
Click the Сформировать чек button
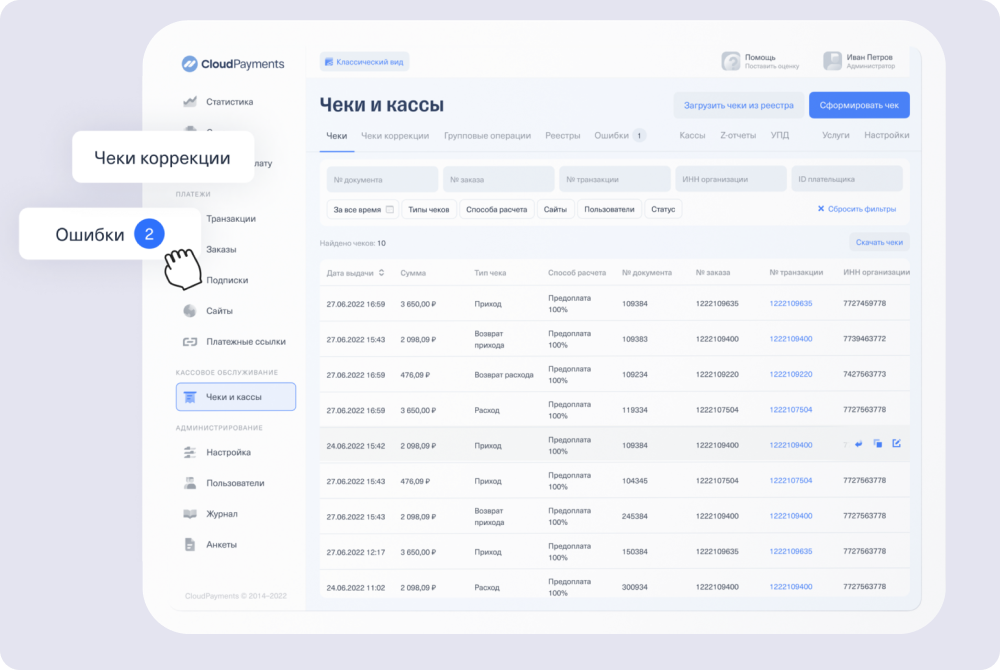tap(858, 104)
